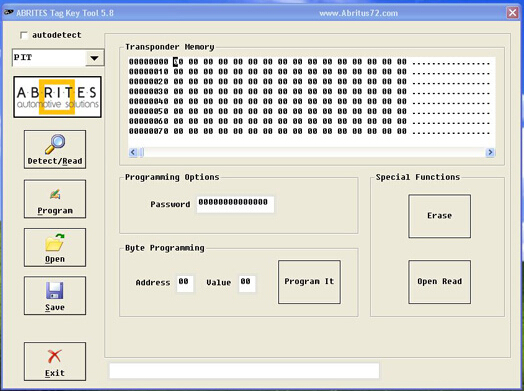Expand the PIT transponder type dropdown
524x391 pixels.
(95, 58)
